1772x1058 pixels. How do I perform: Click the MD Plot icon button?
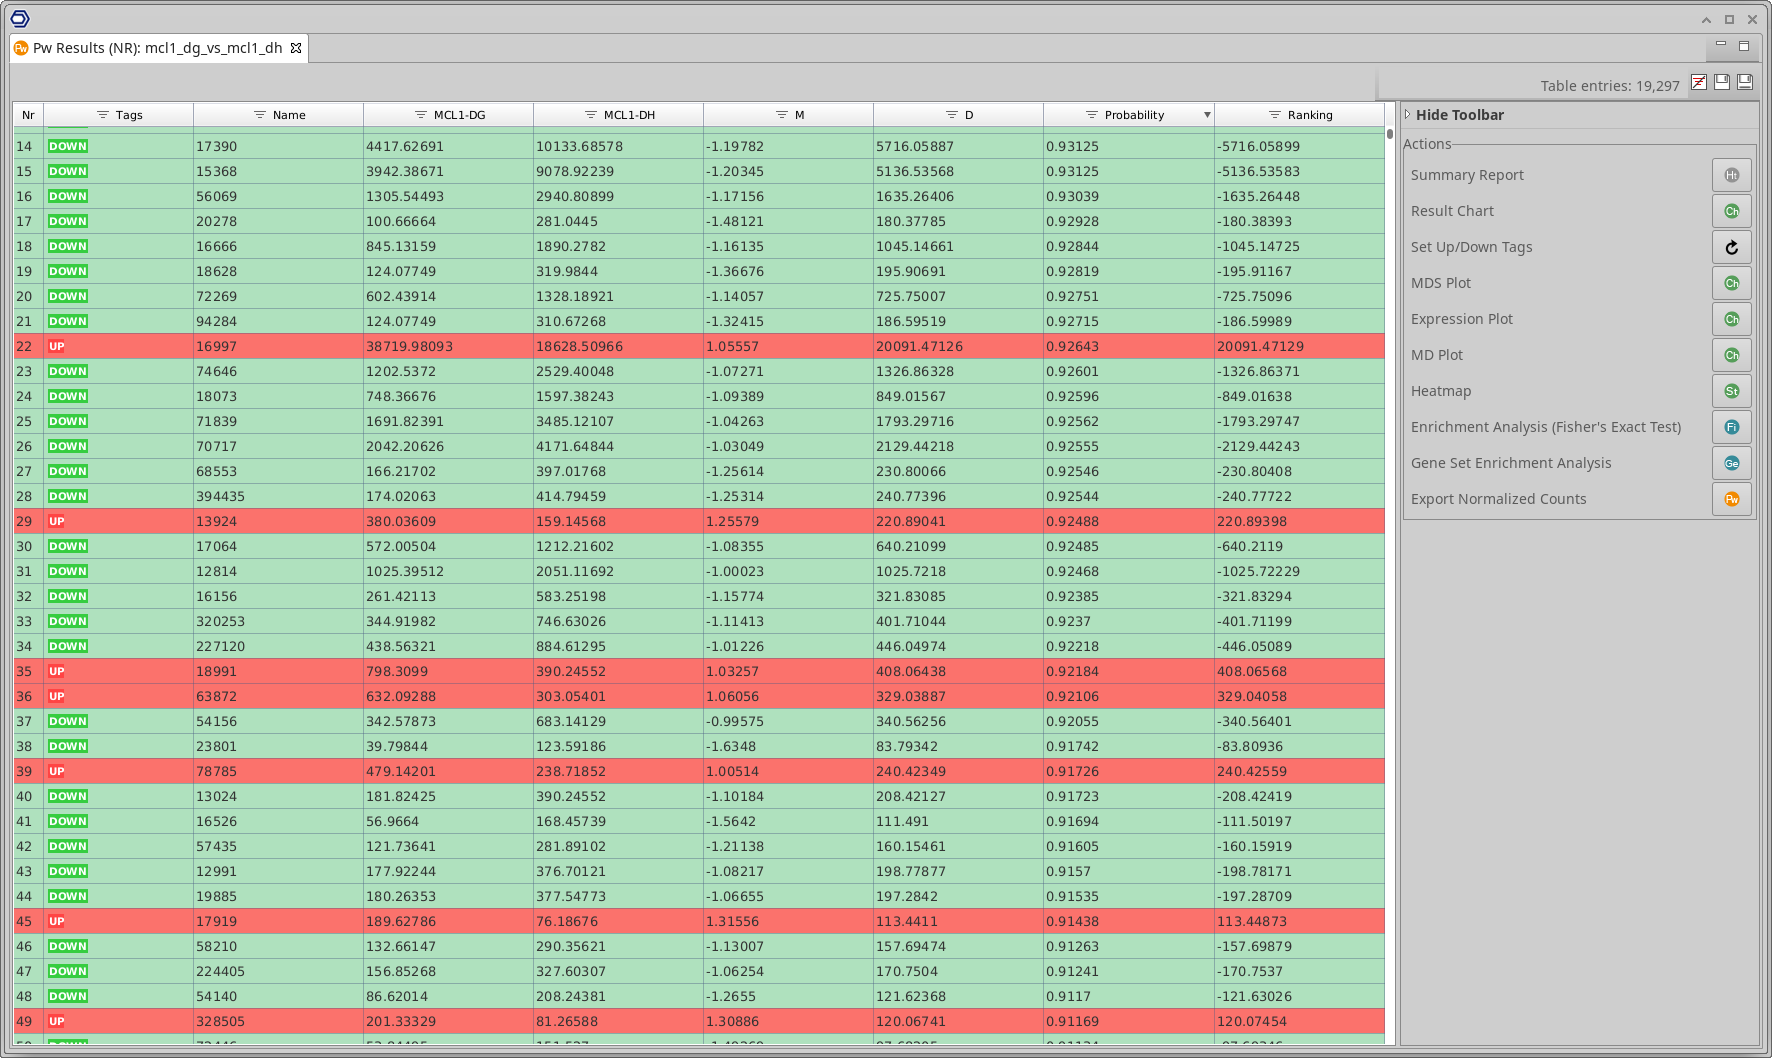click(1731, 355)
